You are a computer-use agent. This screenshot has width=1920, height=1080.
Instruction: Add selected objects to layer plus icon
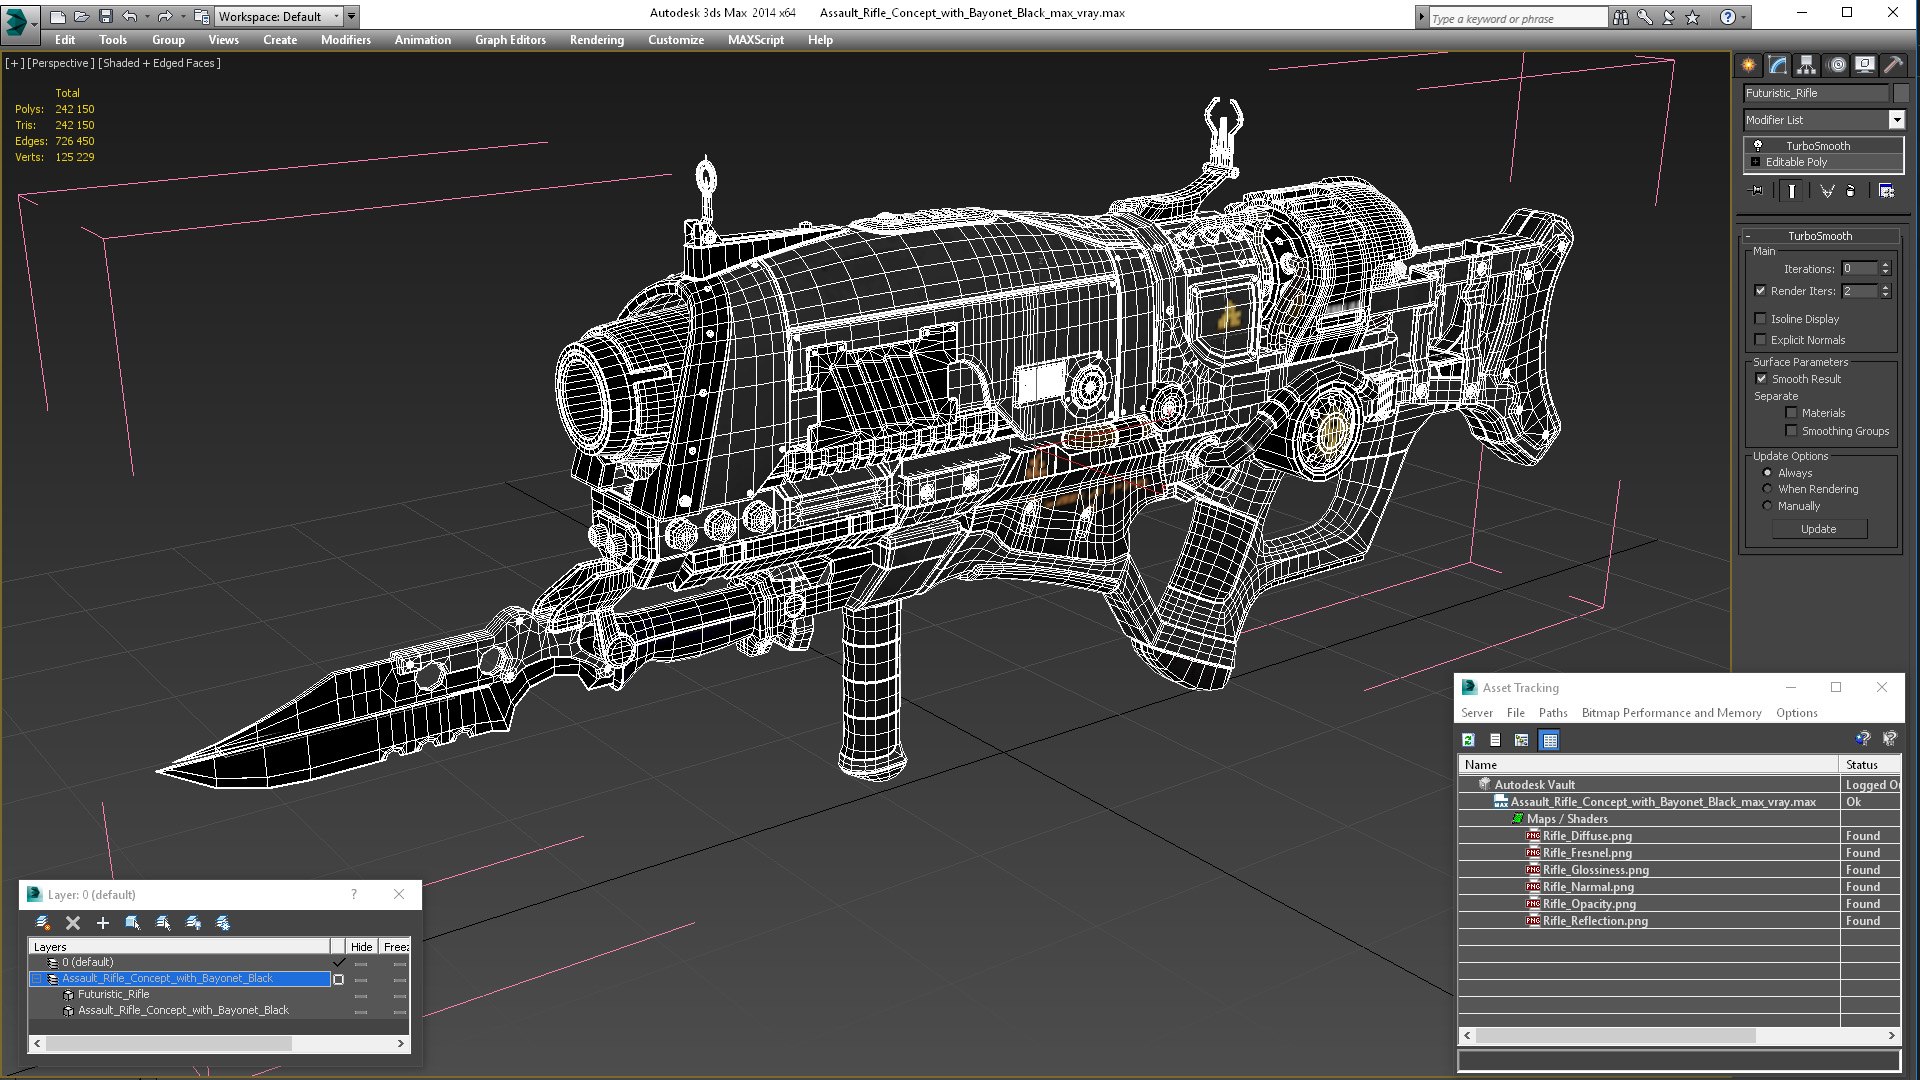click(x=102, y=923)
